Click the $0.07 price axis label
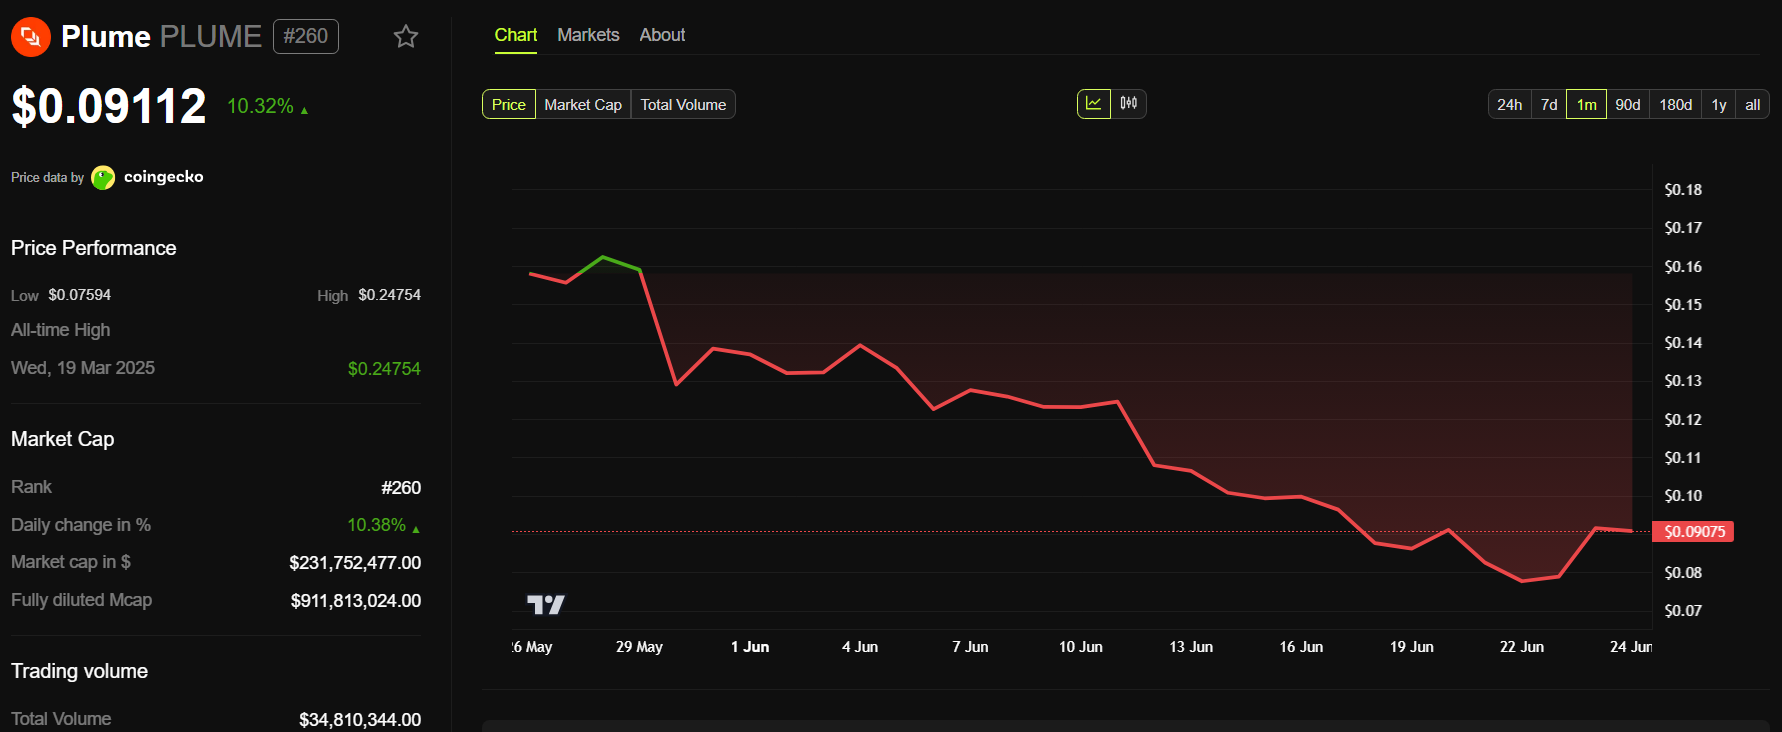The height and width of the screenshot is (732, 1782). point(1683,611)
